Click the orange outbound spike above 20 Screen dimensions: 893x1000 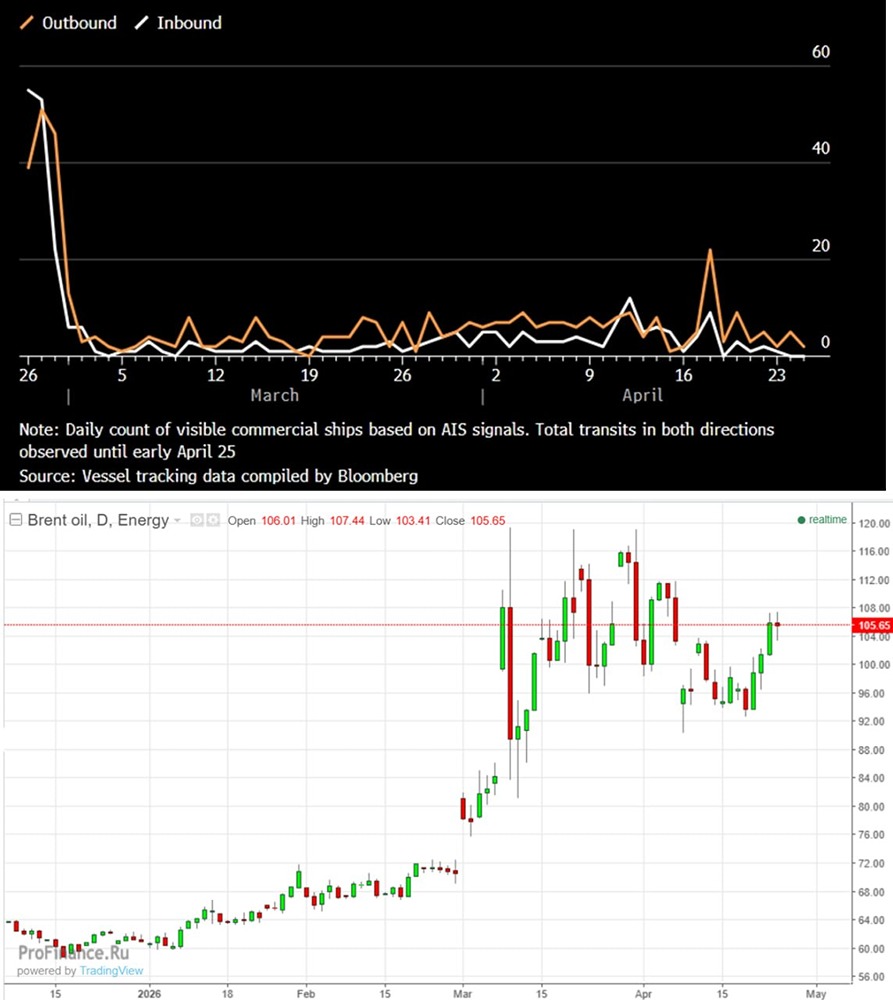[x=710, y=252]
